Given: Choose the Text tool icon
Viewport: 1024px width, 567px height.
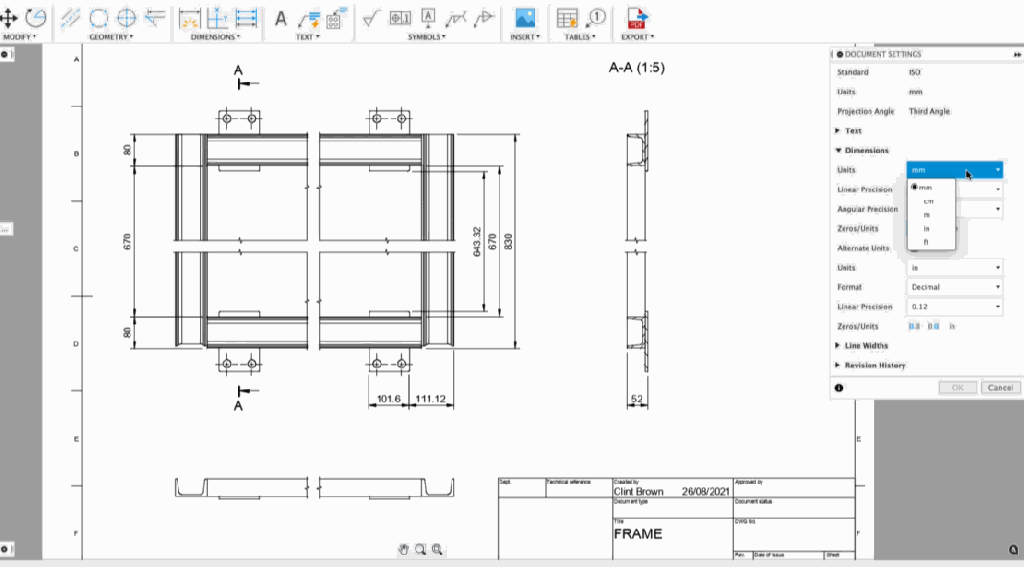Looking at the screenshot, I should pyautogui.click(x=281, y=18).
